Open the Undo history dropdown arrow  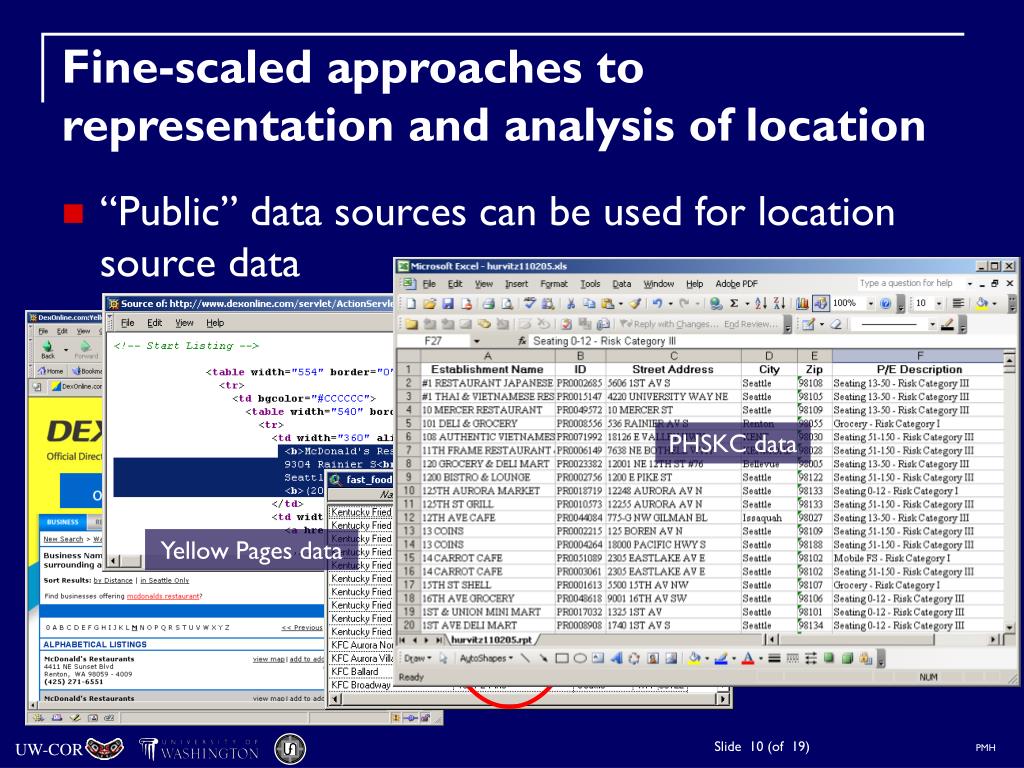[670, 304]
